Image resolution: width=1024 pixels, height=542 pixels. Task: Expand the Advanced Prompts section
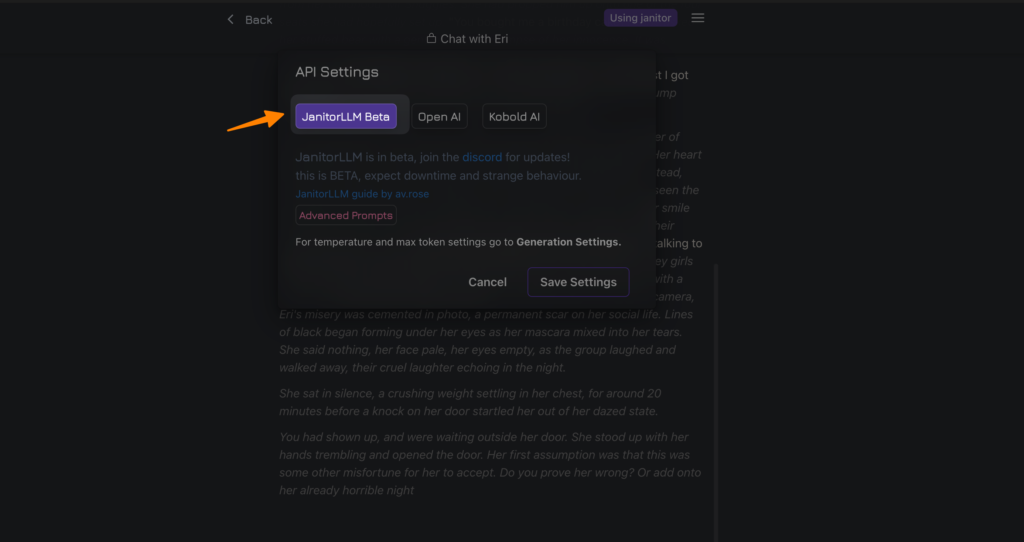click(346, 215)
